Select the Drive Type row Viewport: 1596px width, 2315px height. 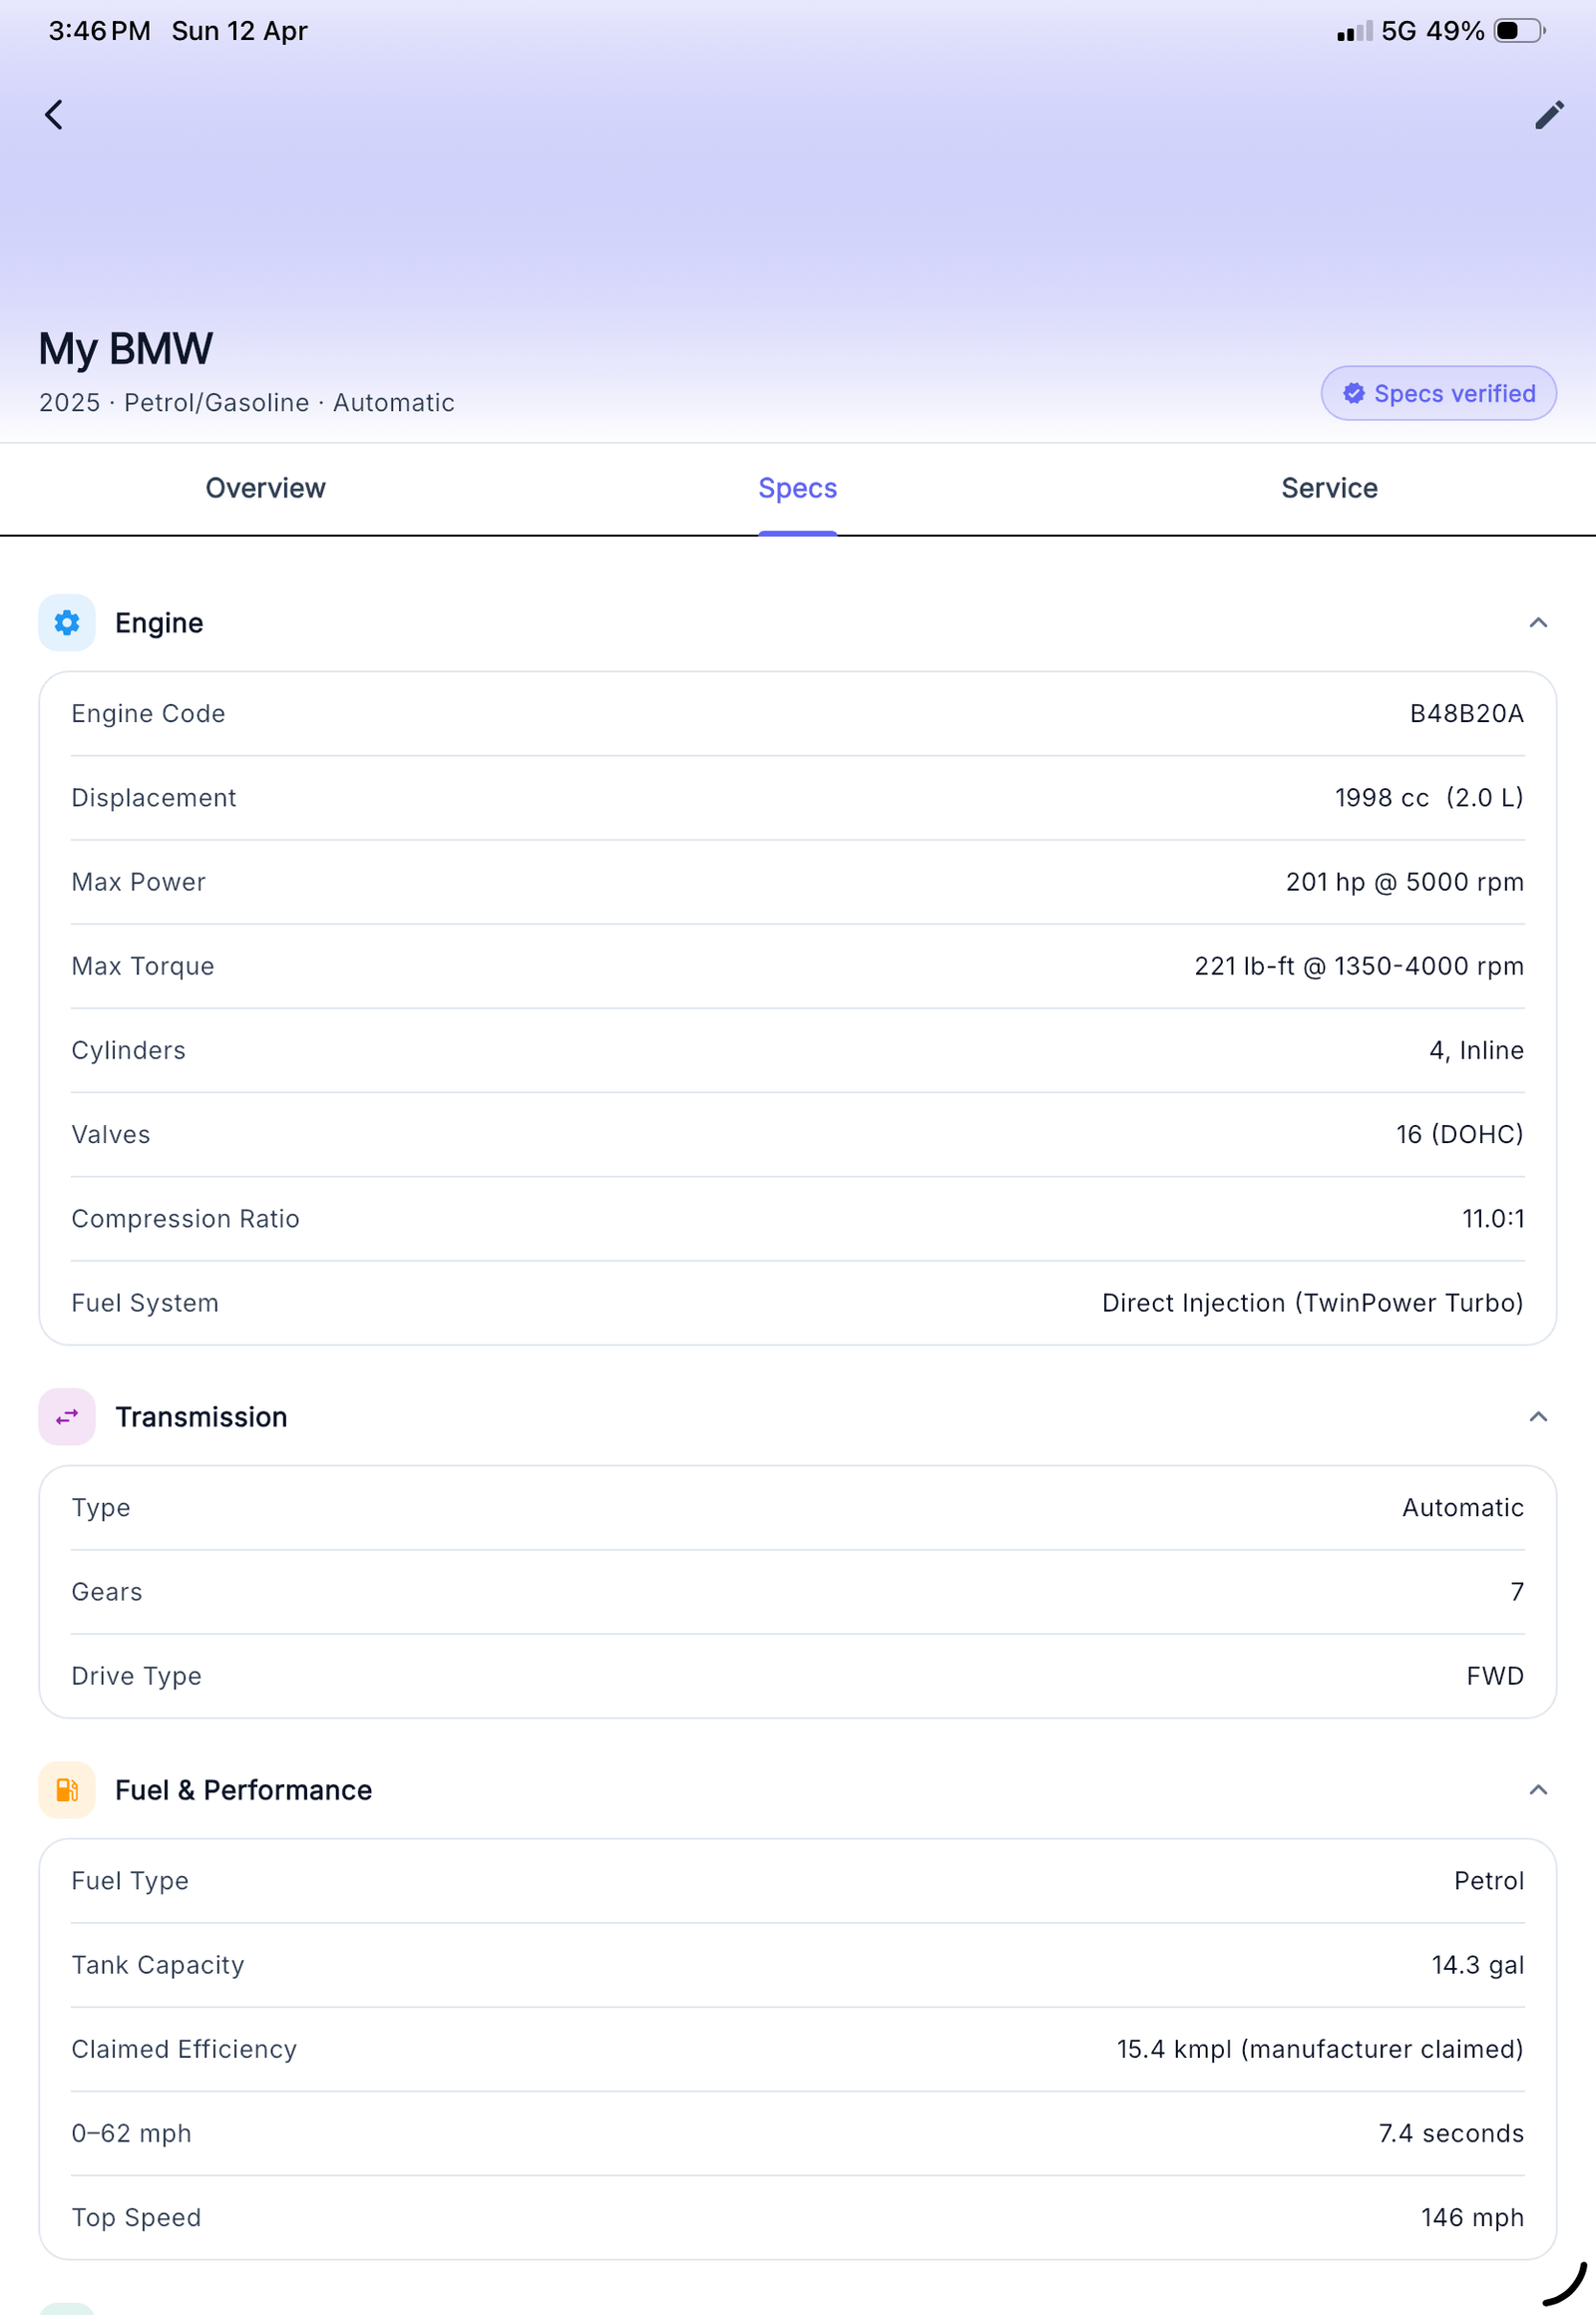pos(797,1676)
